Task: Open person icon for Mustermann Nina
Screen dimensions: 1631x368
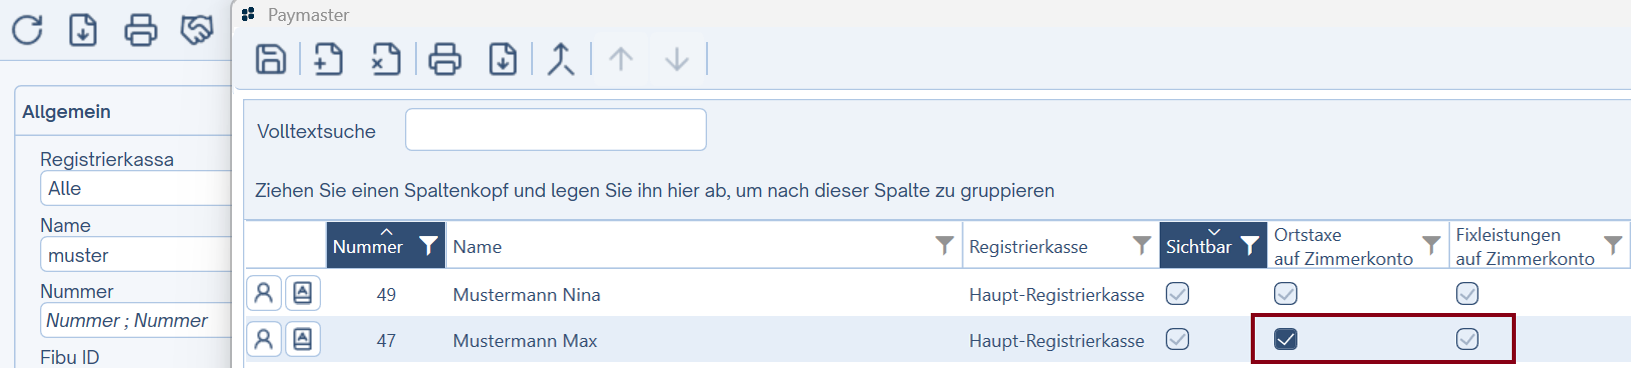Action: [264, 293]
